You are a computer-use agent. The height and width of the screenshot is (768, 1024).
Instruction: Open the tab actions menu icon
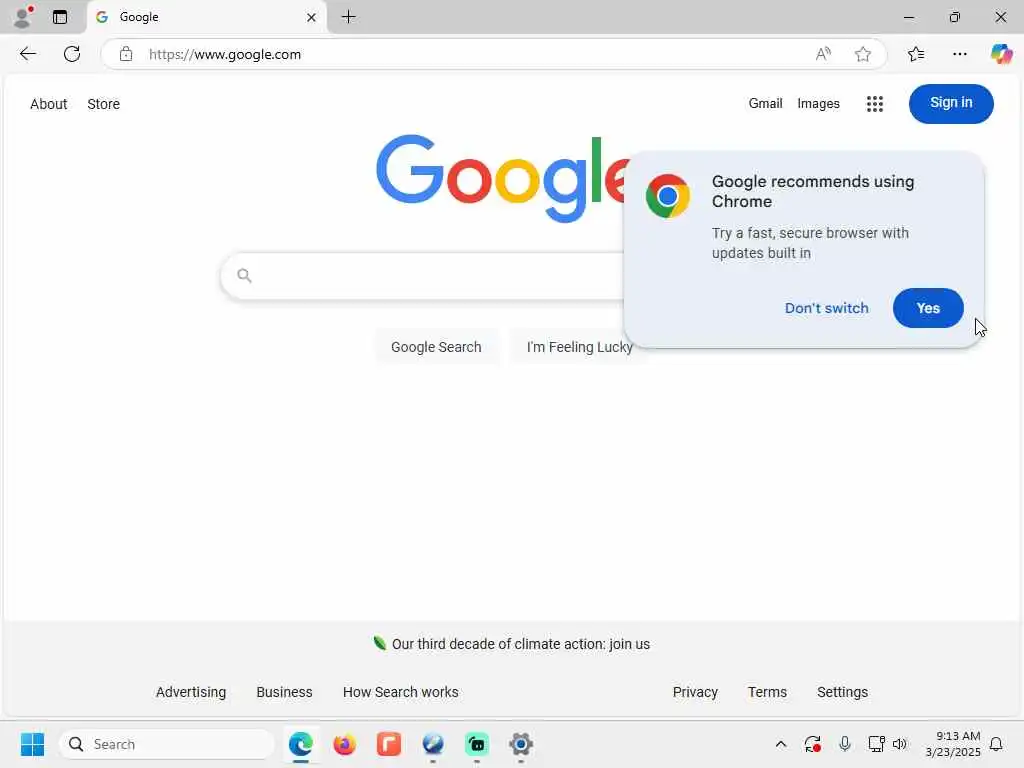(x=60, y=17)
